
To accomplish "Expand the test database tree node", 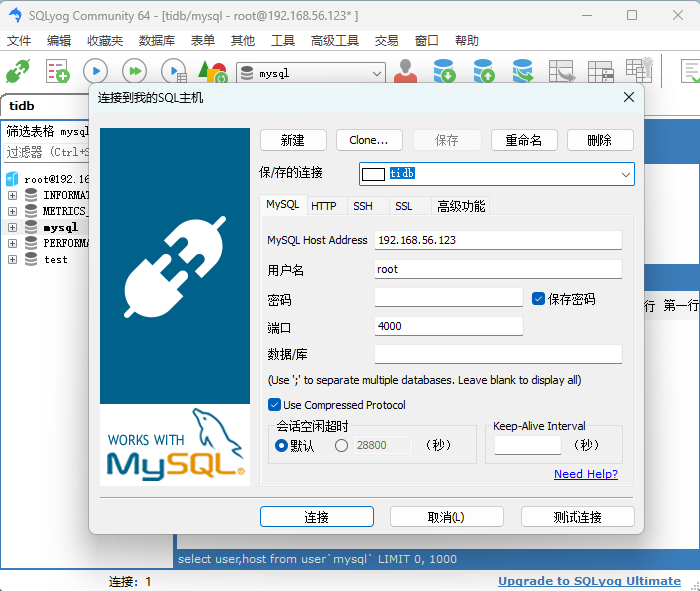I will pos(12,259).
